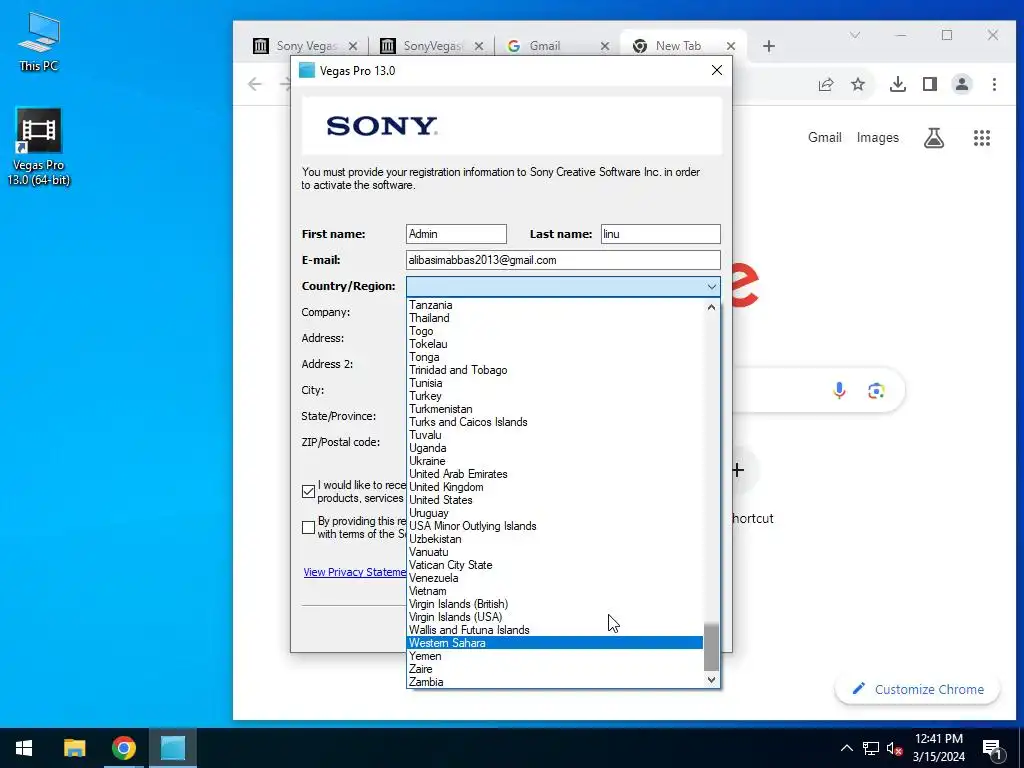Click the muted volume tray icon
Viewport: 1024px width, 768px height.
pos(894,748)
